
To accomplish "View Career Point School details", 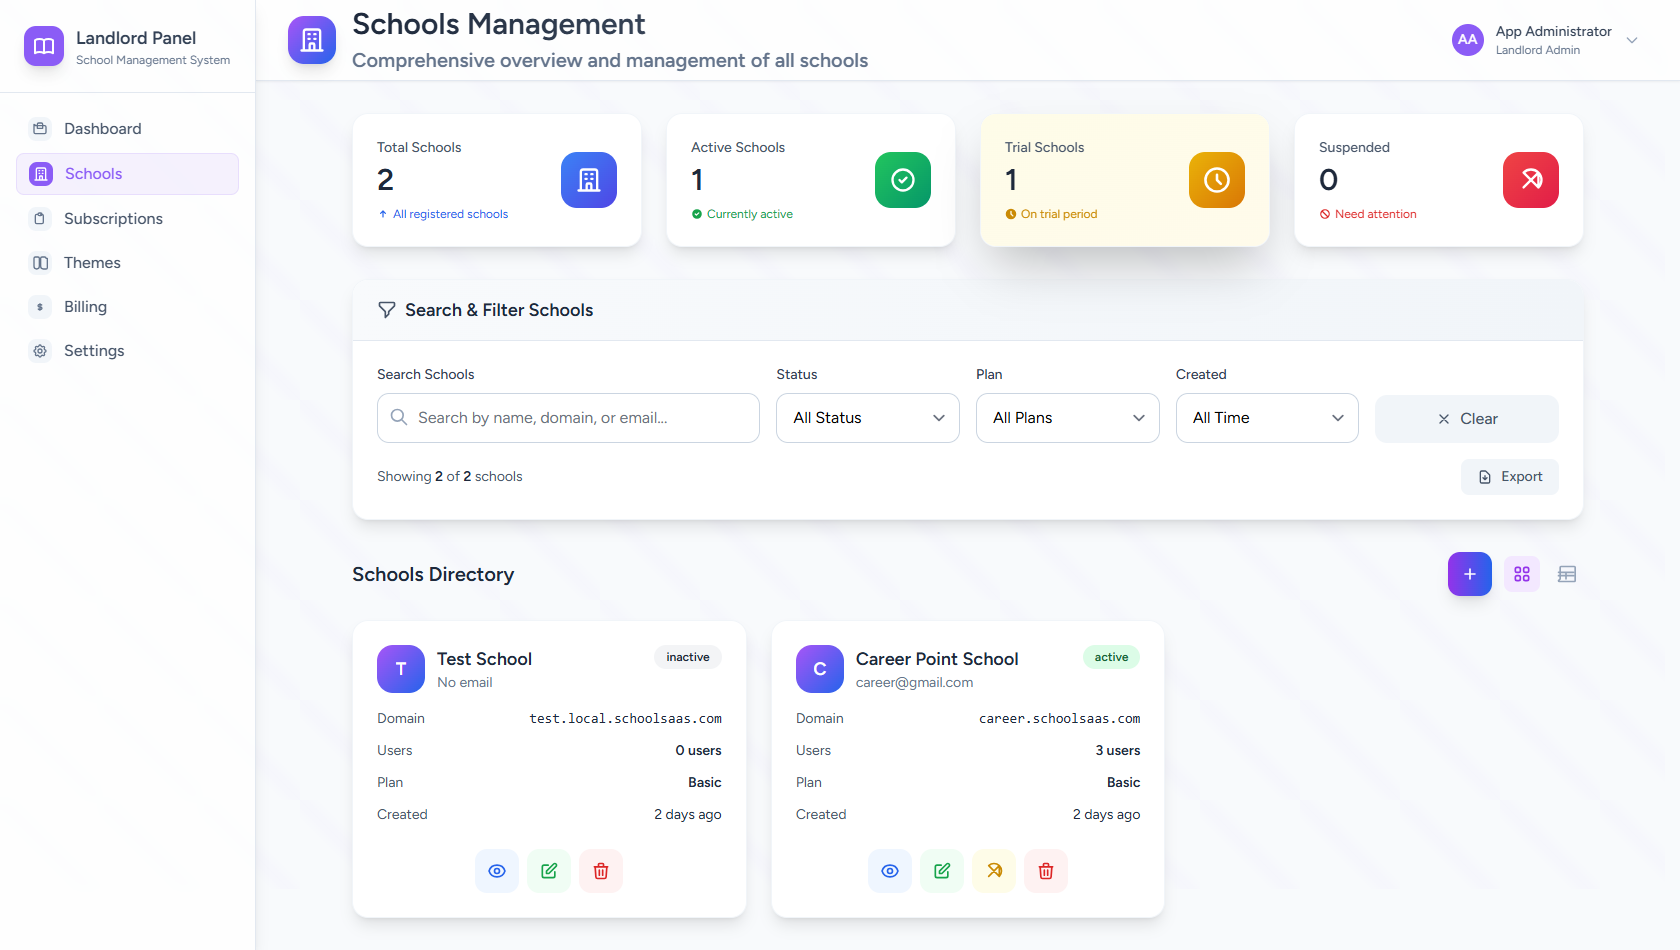I will [890, 871].
